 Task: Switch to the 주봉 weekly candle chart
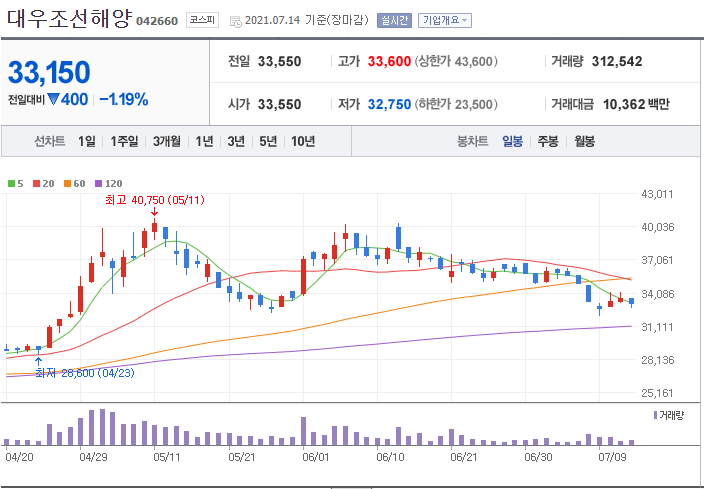(548, 141)
